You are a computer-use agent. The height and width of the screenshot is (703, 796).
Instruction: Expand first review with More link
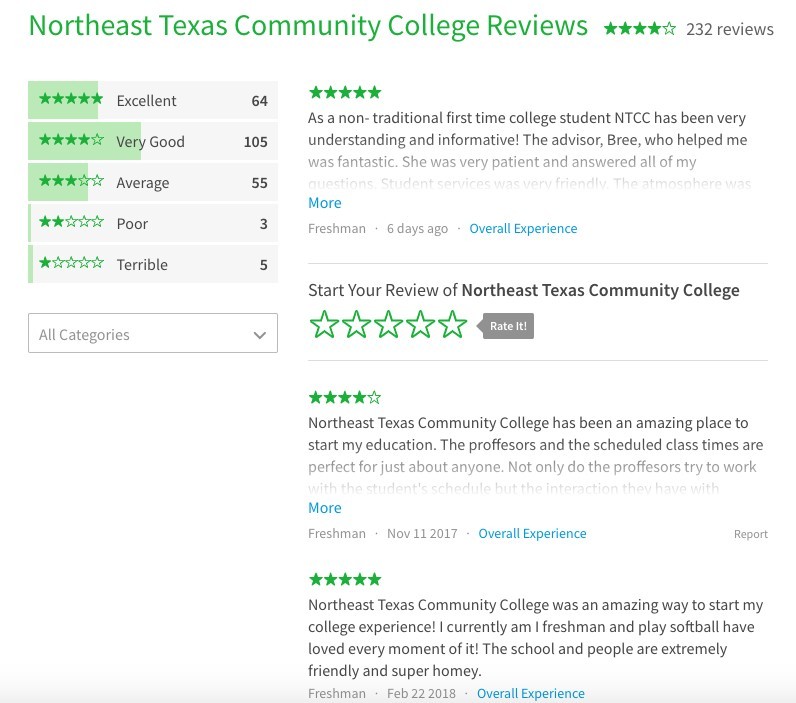tap(325, 203)
